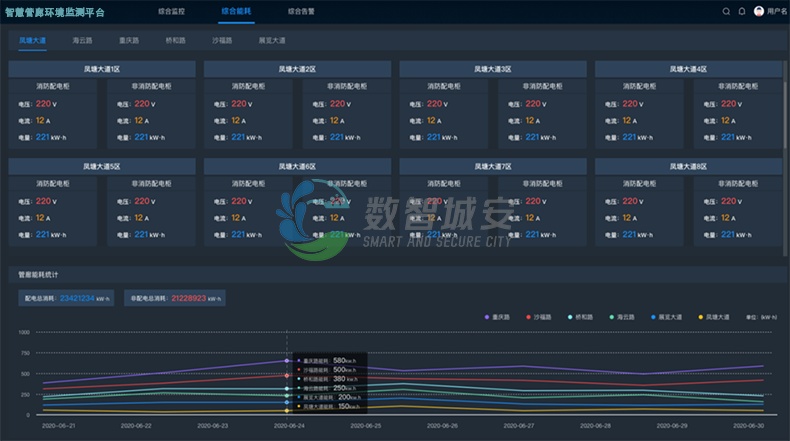Open the 用户名 account menu
Image resolution: width=790 pixels, height=441 pixels.
(777, 11)
